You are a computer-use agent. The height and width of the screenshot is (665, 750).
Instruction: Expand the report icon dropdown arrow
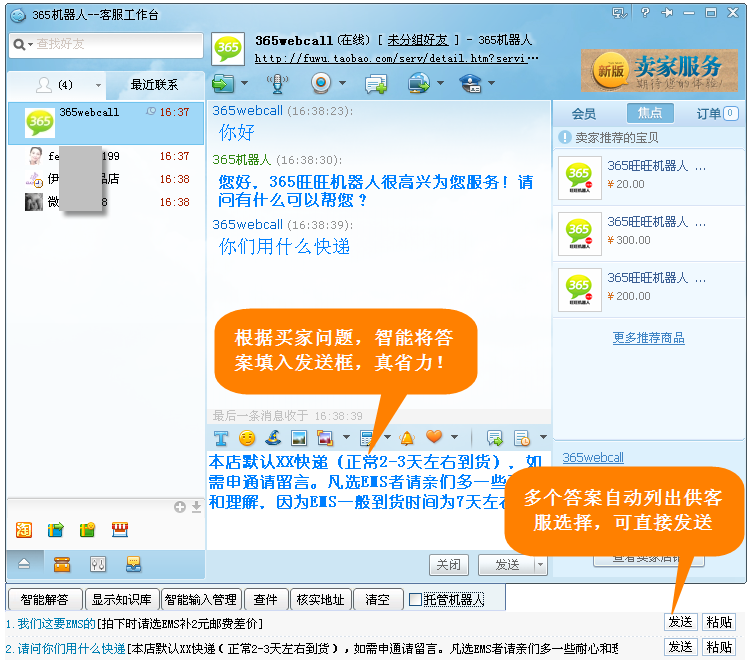[491, 83]
